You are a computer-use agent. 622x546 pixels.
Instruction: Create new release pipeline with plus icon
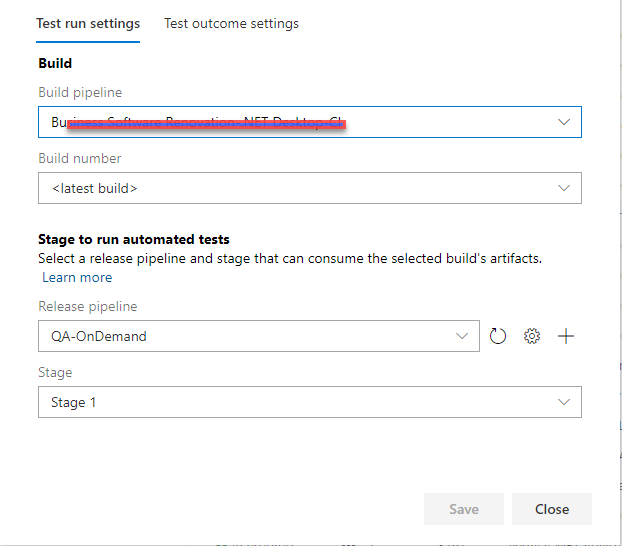click(x=566, y=336)
